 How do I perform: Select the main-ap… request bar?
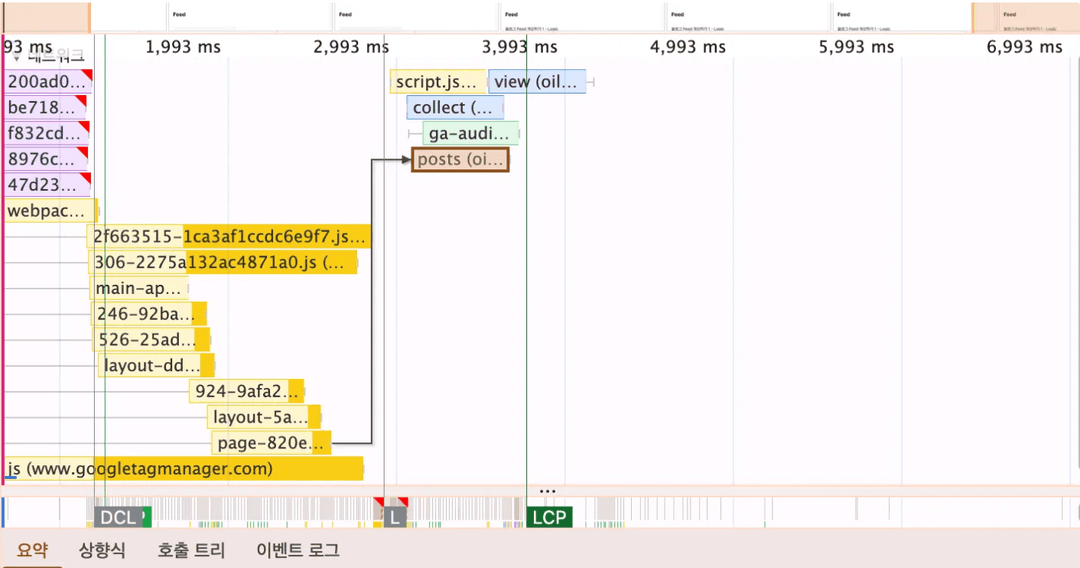tap(140, 289)
